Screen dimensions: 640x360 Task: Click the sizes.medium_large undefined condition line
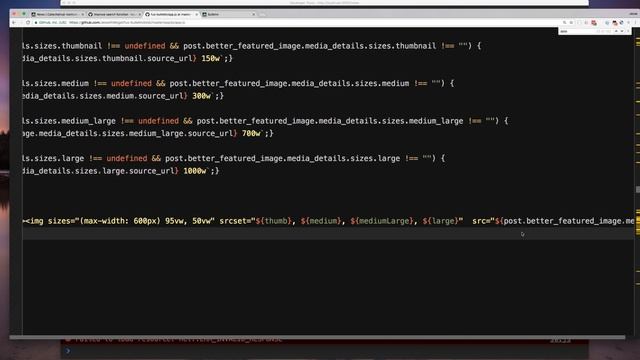[x=265, y=121]
